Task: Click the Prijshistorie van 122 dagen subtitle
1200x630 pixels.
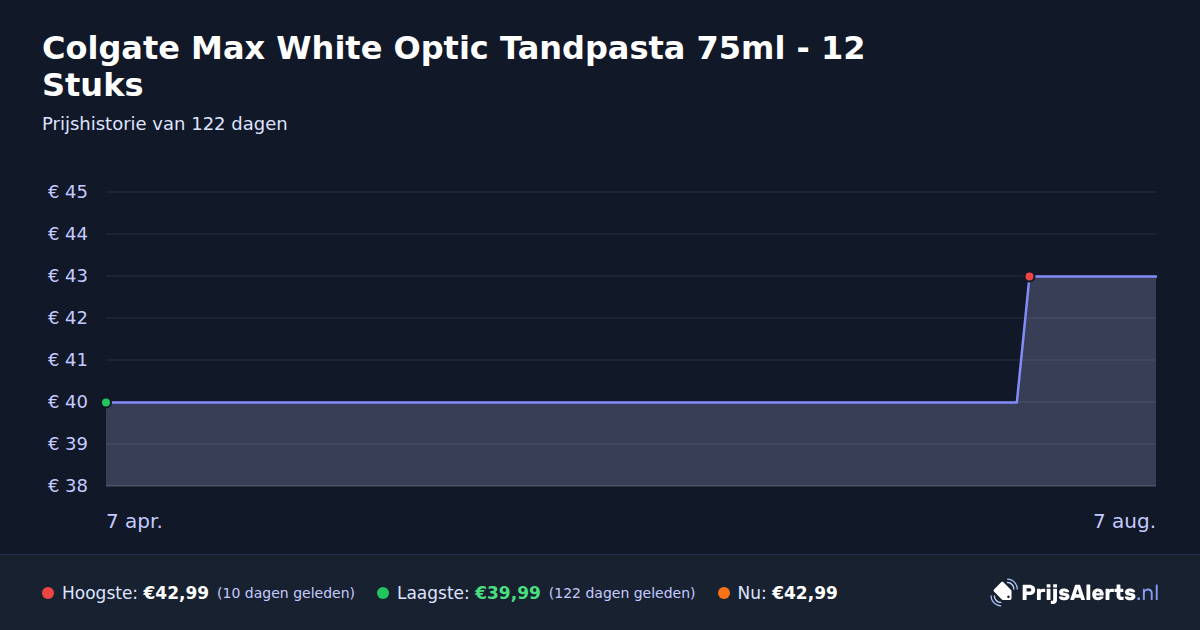Action: point(165,124)
